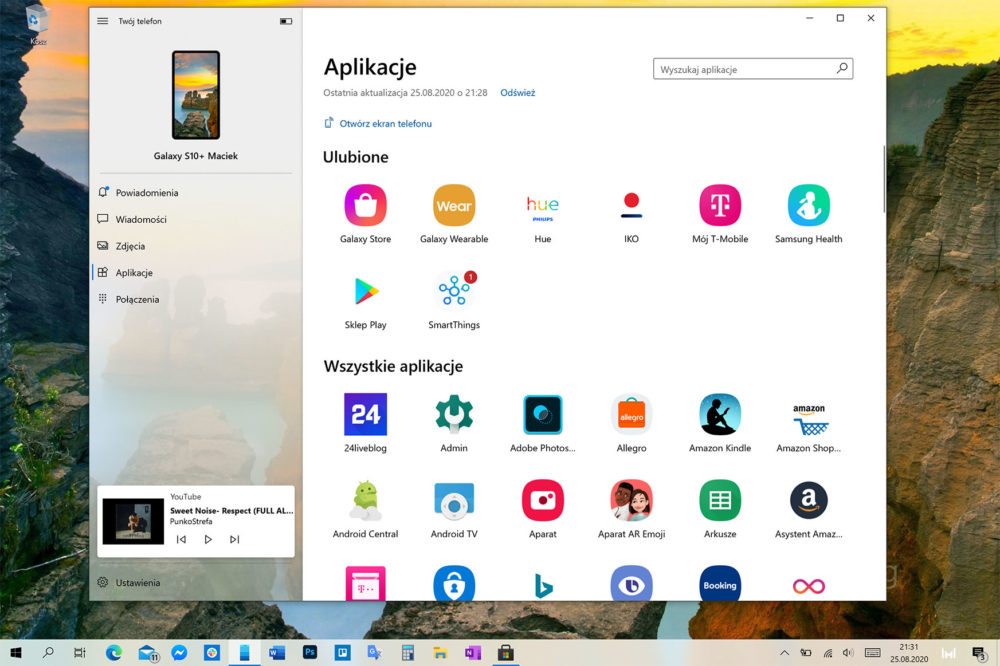Select Aplikacje in the sidebar
Screen dimensions: 1000x666
pos(196,273)
